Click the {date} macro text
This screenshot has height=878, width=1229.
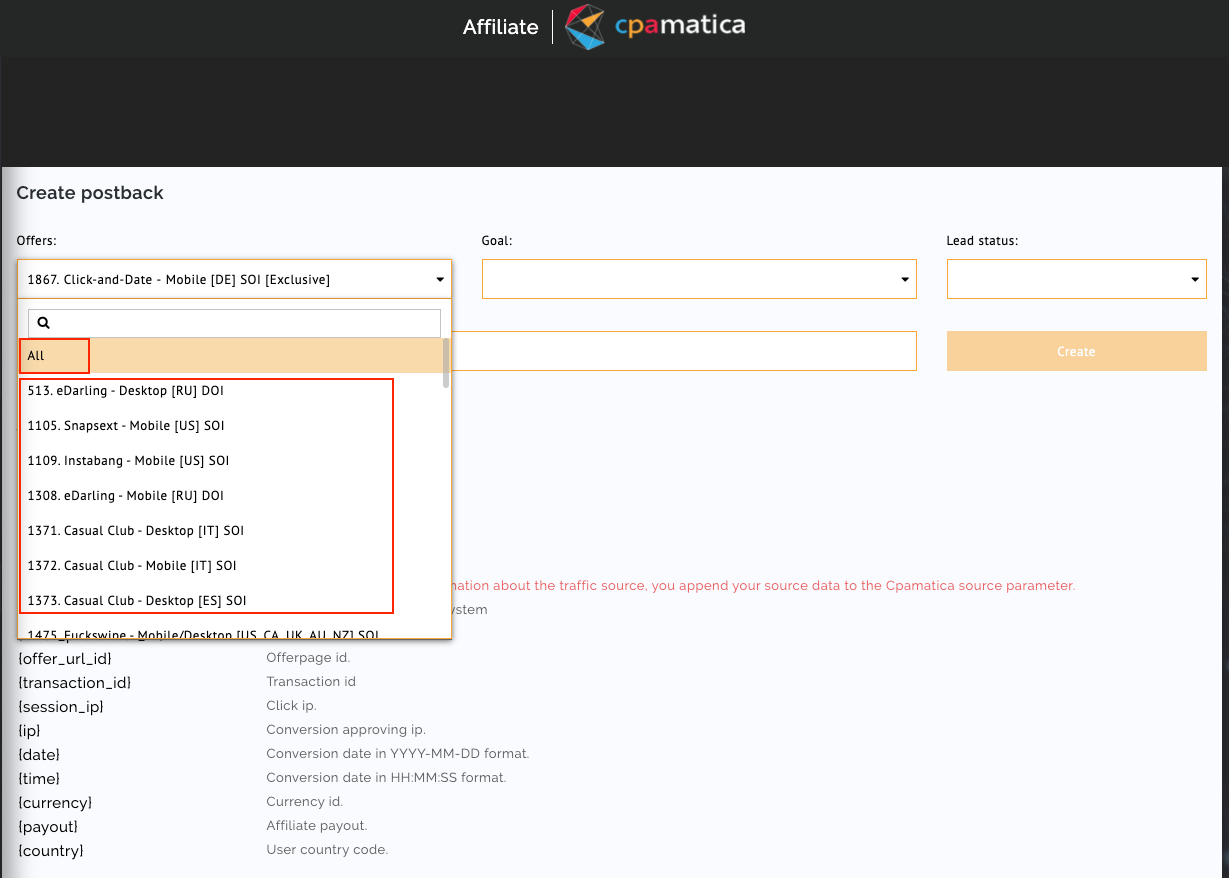tap(39, 755)
